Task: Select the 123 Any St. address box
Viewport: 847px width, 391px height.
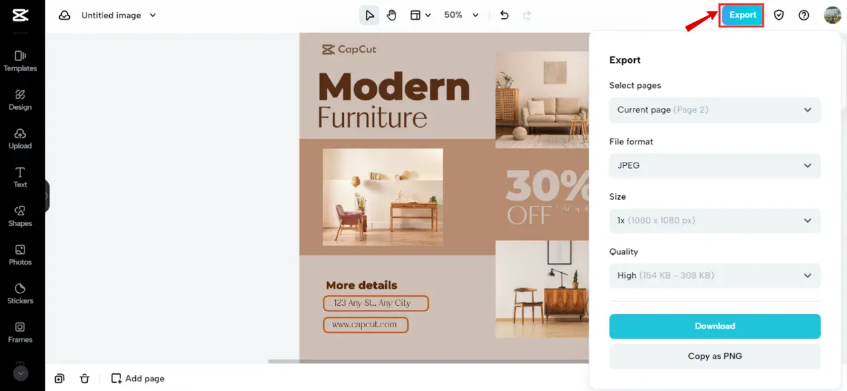Action: tap(376, 304)
